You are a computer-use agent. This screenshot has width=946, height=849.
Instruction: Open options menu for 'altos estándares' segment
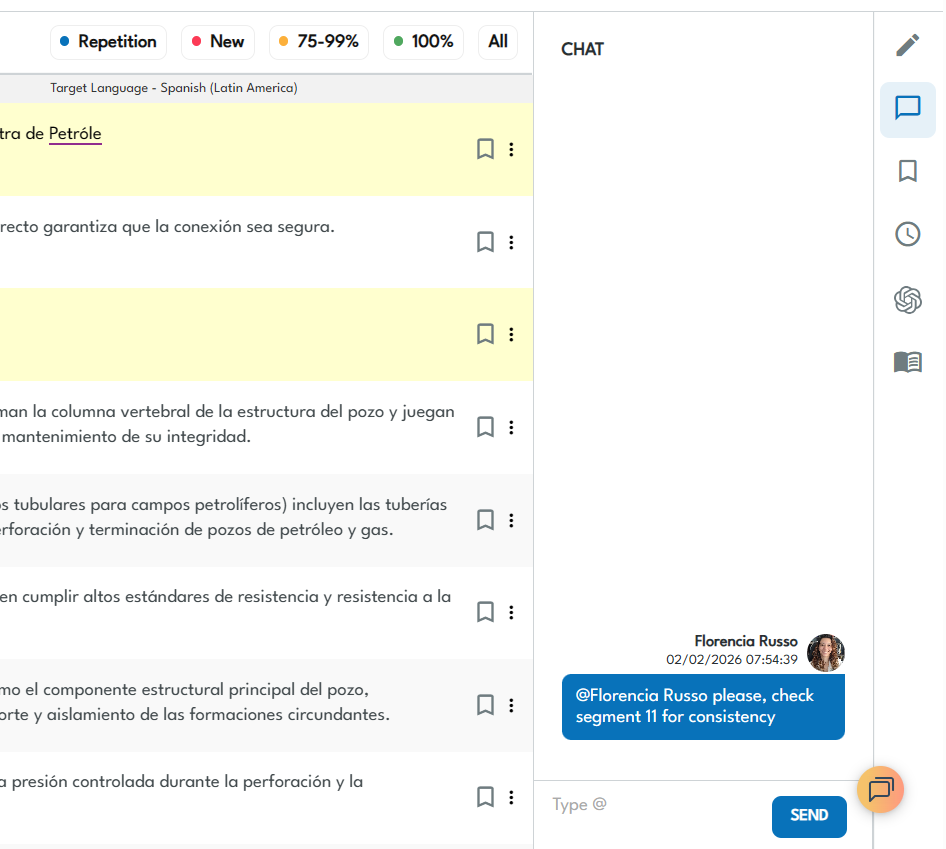(x=511, y=612)
